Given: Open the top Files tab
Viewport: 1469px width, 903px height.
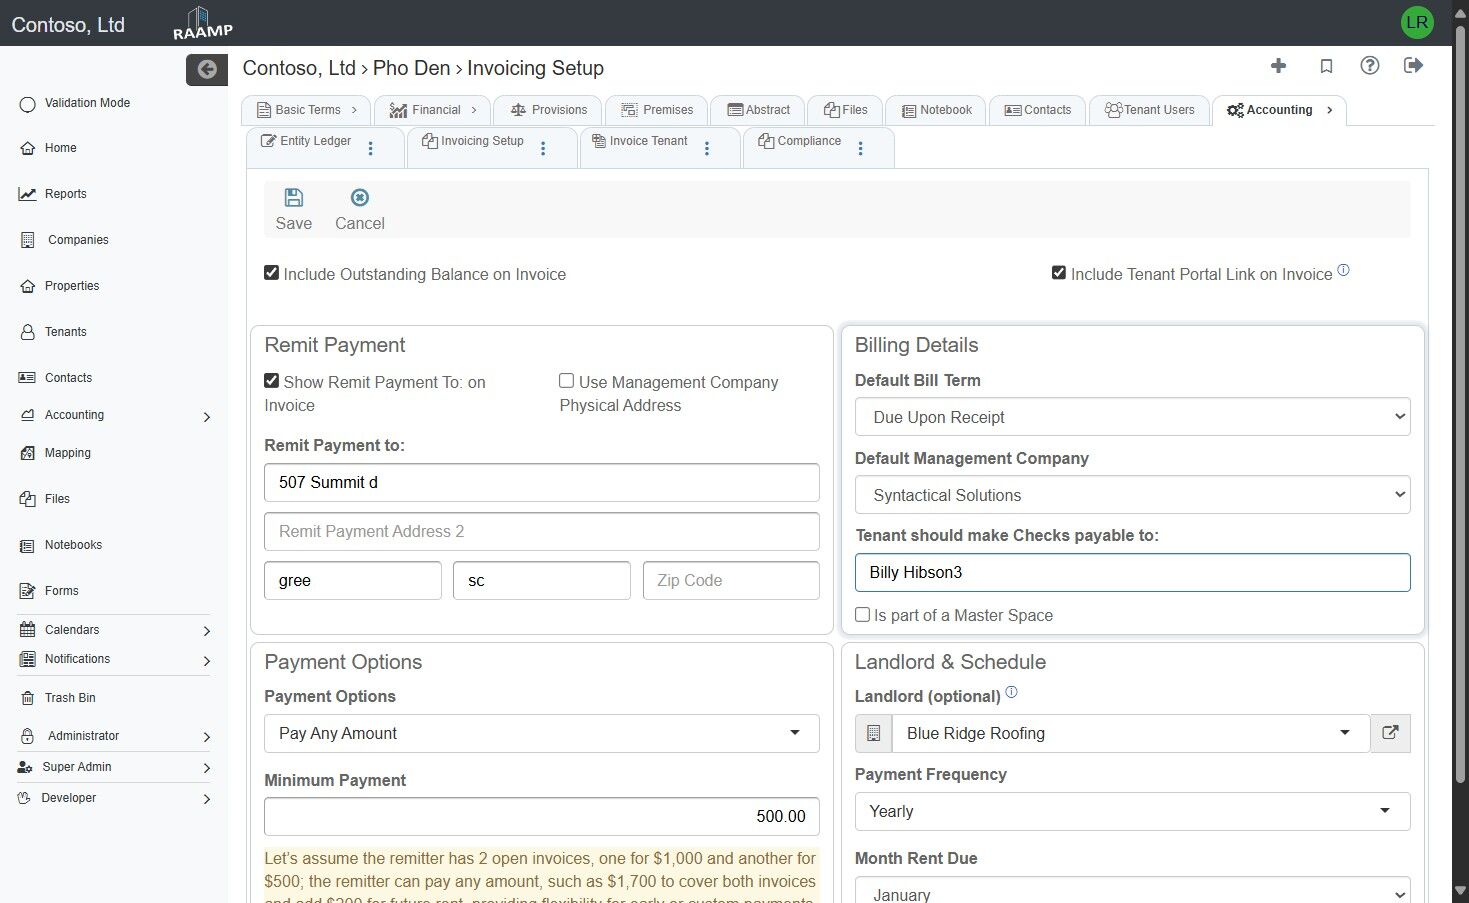Looking at the screenshot, I should click(845, 110).
